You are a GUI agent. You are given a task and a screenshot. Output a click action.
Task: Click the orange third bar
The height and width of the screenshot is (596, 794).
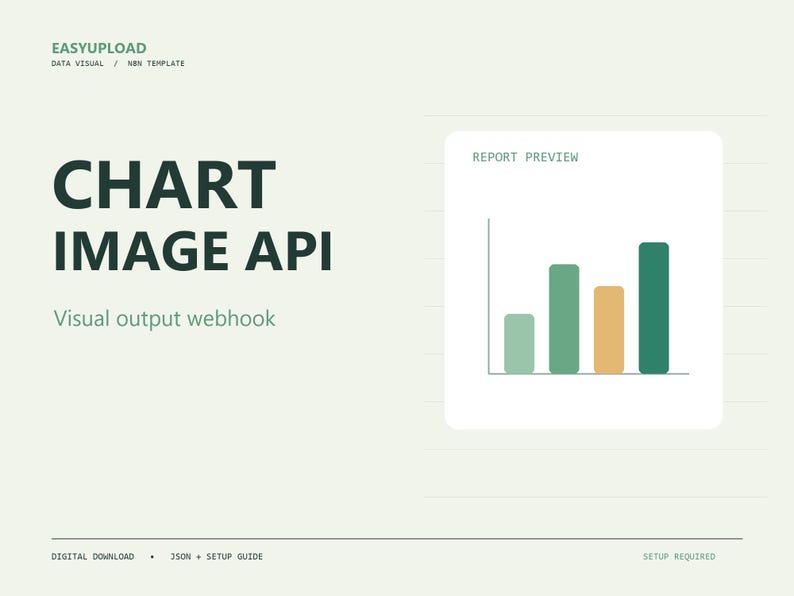tap(609, 330)
